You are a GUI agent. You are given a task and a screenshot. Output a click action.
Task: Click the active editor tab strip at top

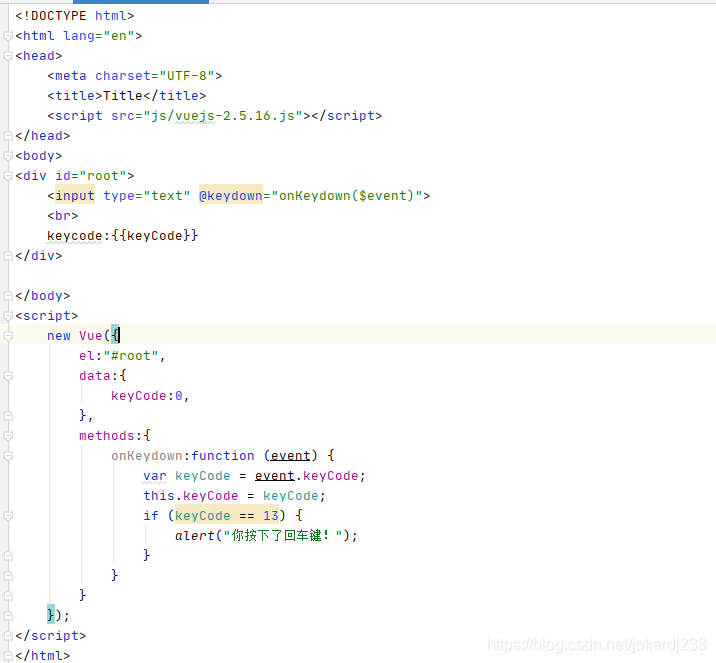click(x=141, y=2)
